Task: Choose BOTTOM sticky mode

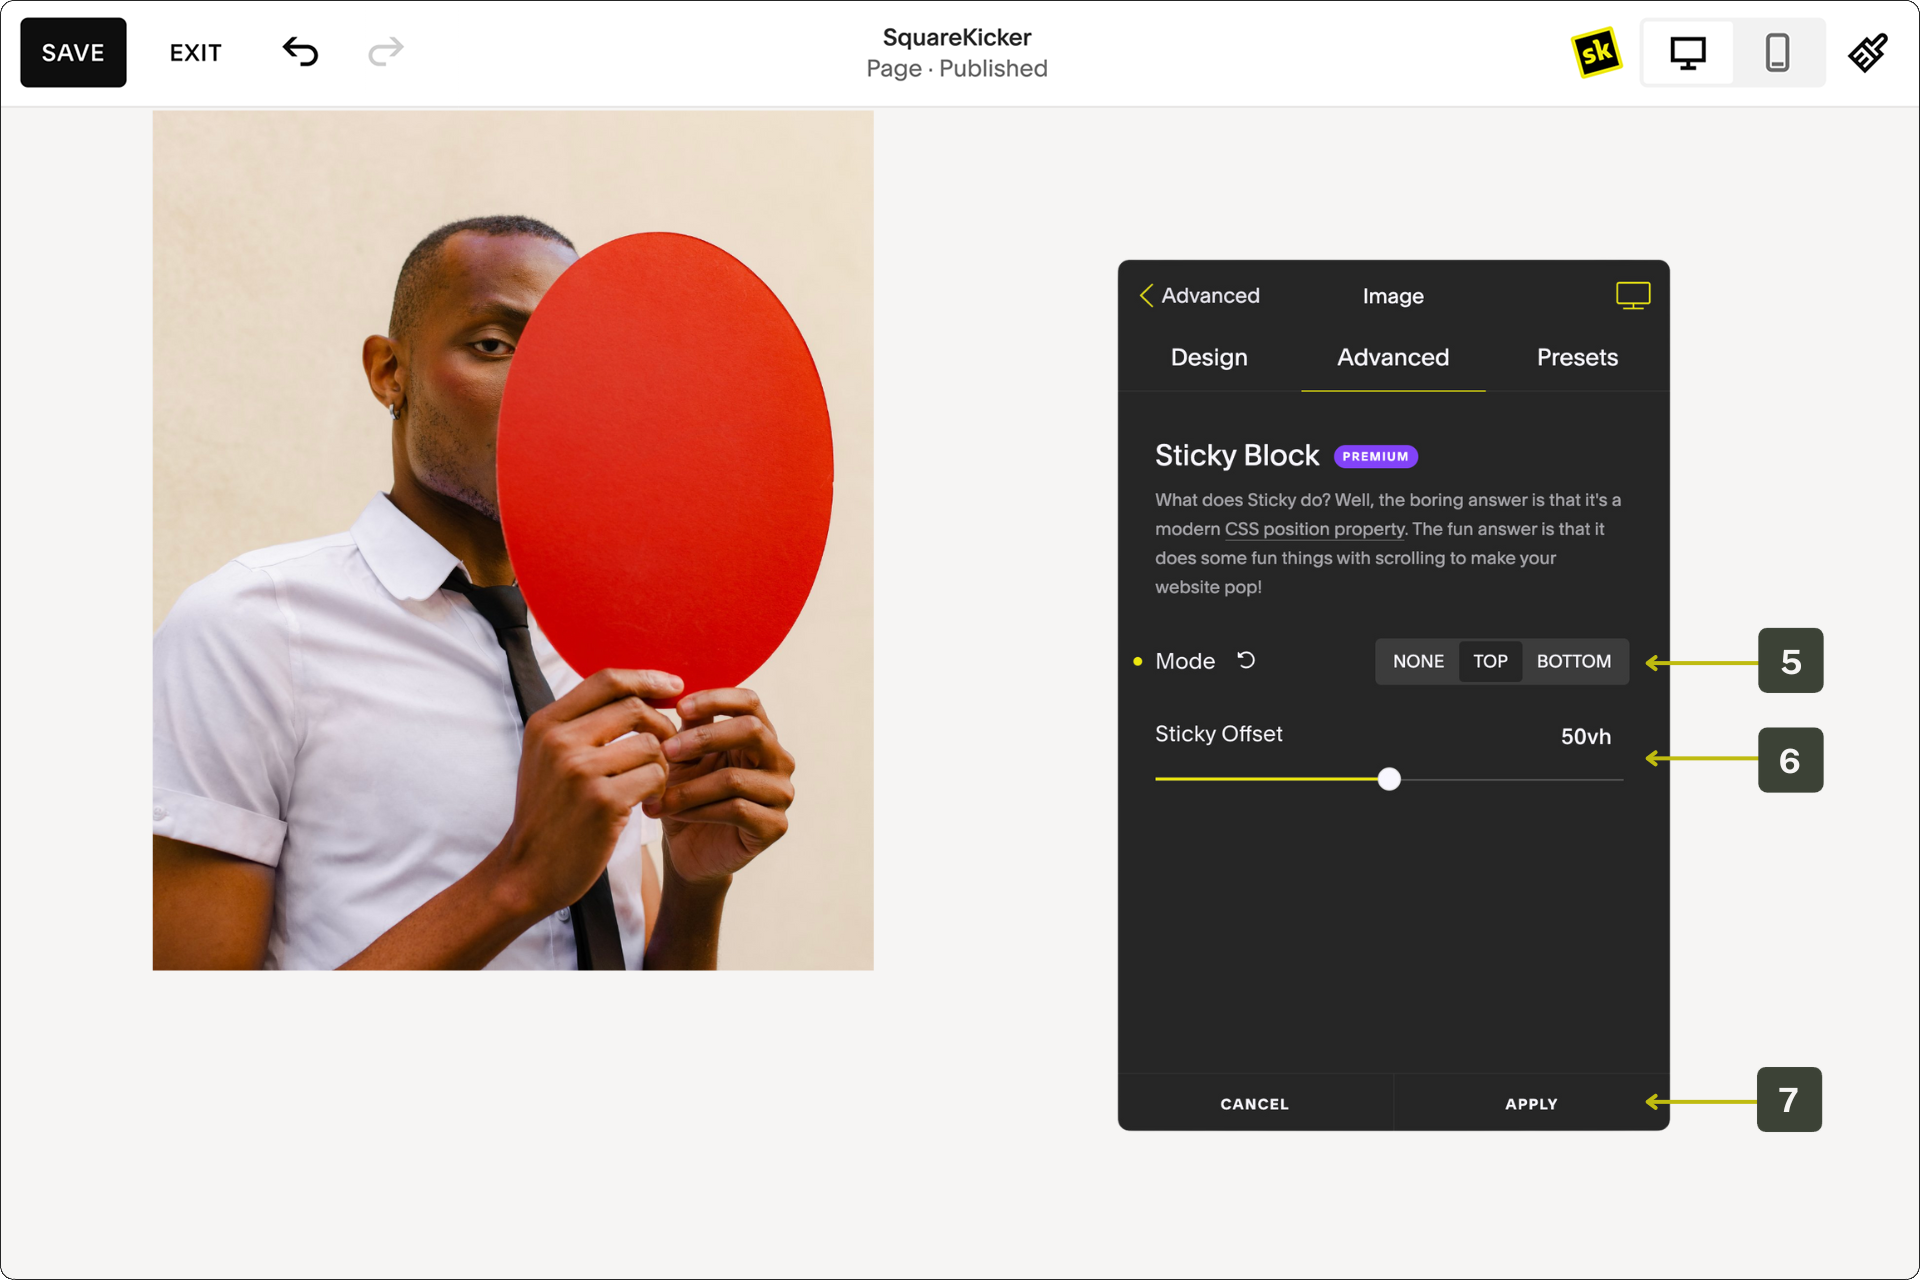Action: pyautogui.click(x=1573, y=661)
